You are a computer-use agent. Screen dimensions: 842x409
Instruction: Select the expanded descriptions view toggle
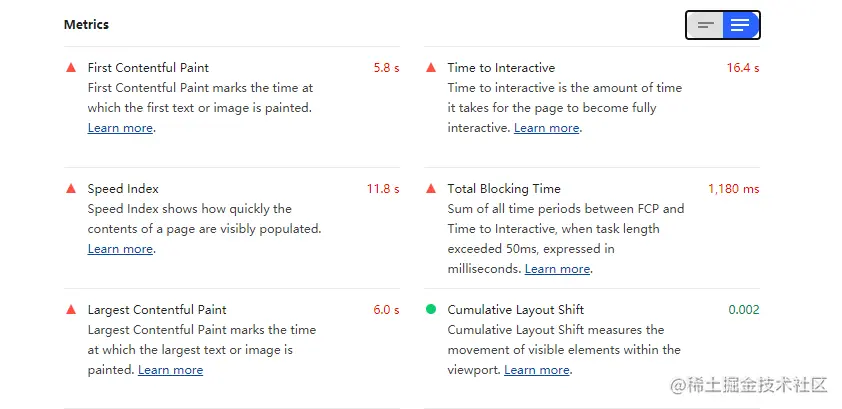point(741,25)
